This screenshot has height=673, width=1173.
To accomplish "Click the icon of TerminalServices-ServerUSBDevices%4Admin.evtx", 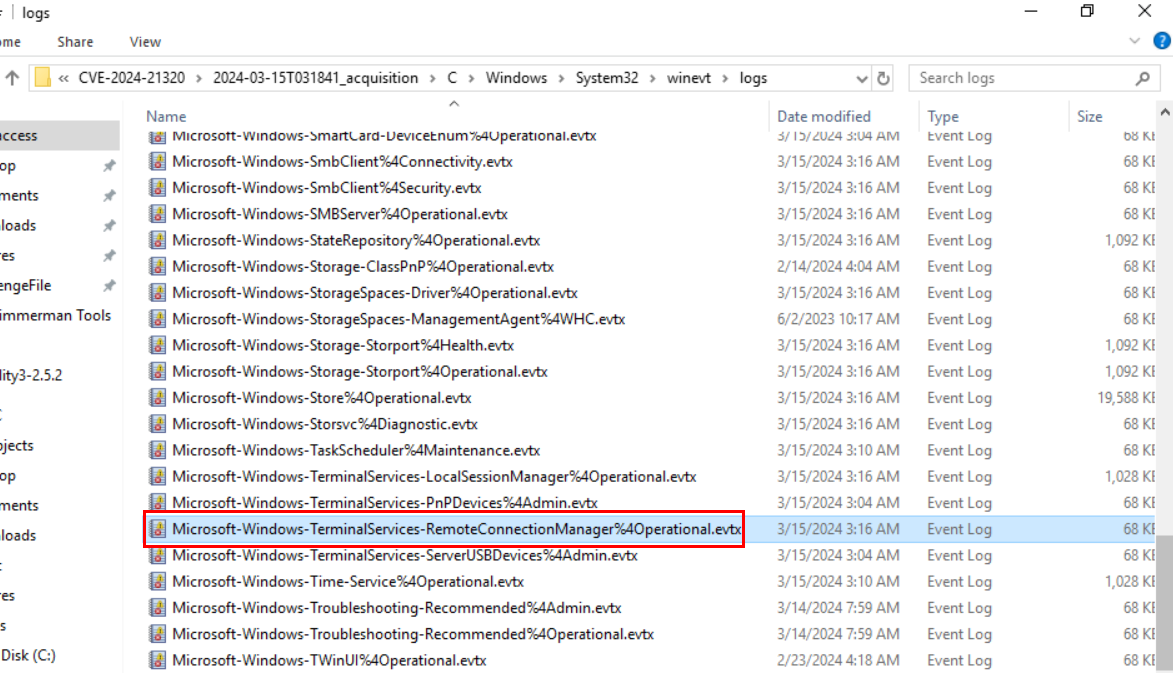I will 157,555.
